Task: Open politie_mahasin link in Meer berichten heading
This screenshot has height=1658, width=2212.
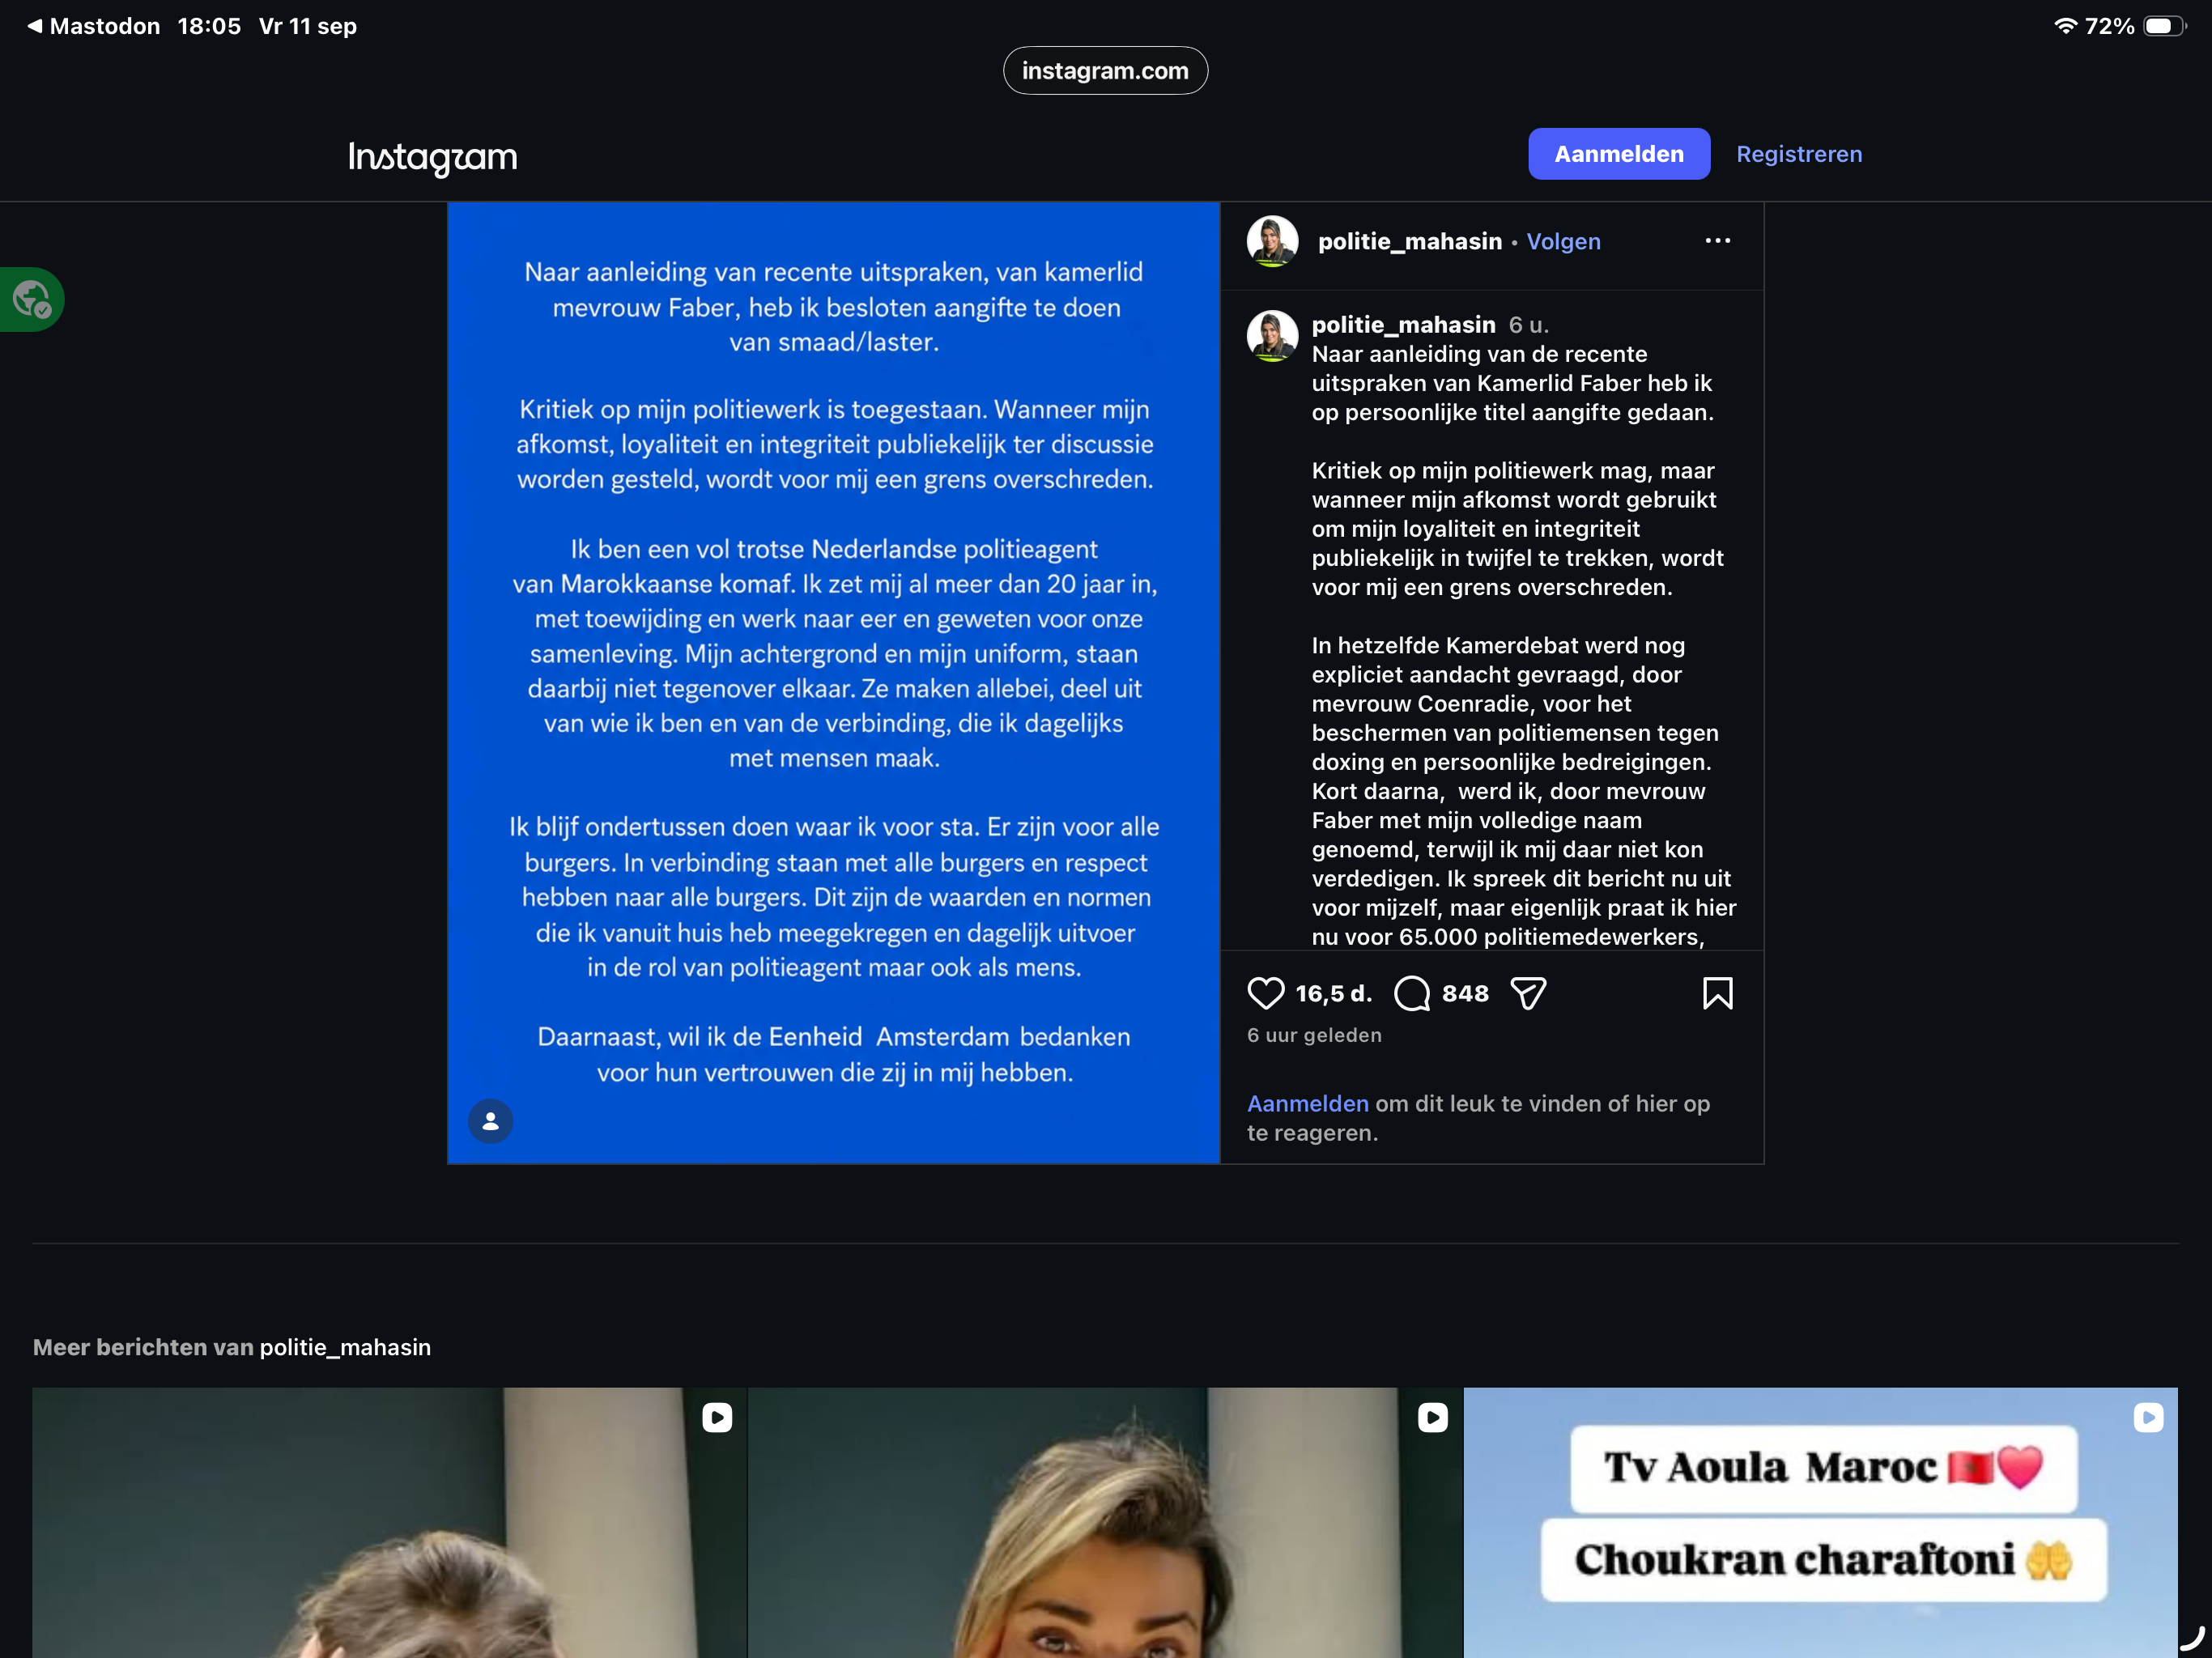Action: click(x=345, y=1347)
